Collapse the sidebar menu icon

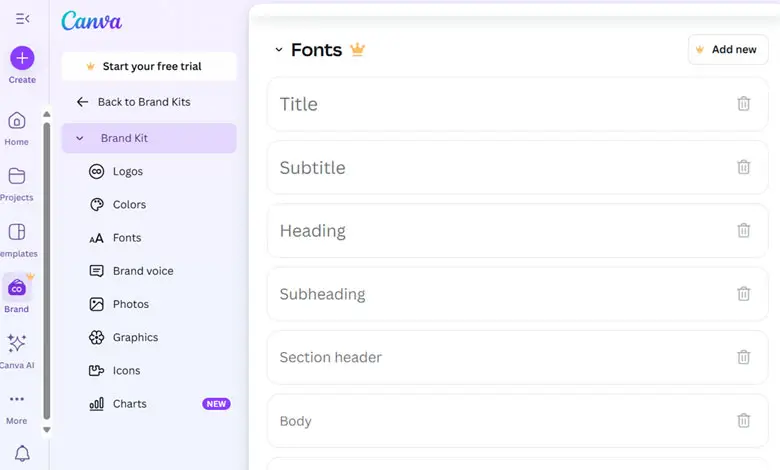(x=22, y=19)
